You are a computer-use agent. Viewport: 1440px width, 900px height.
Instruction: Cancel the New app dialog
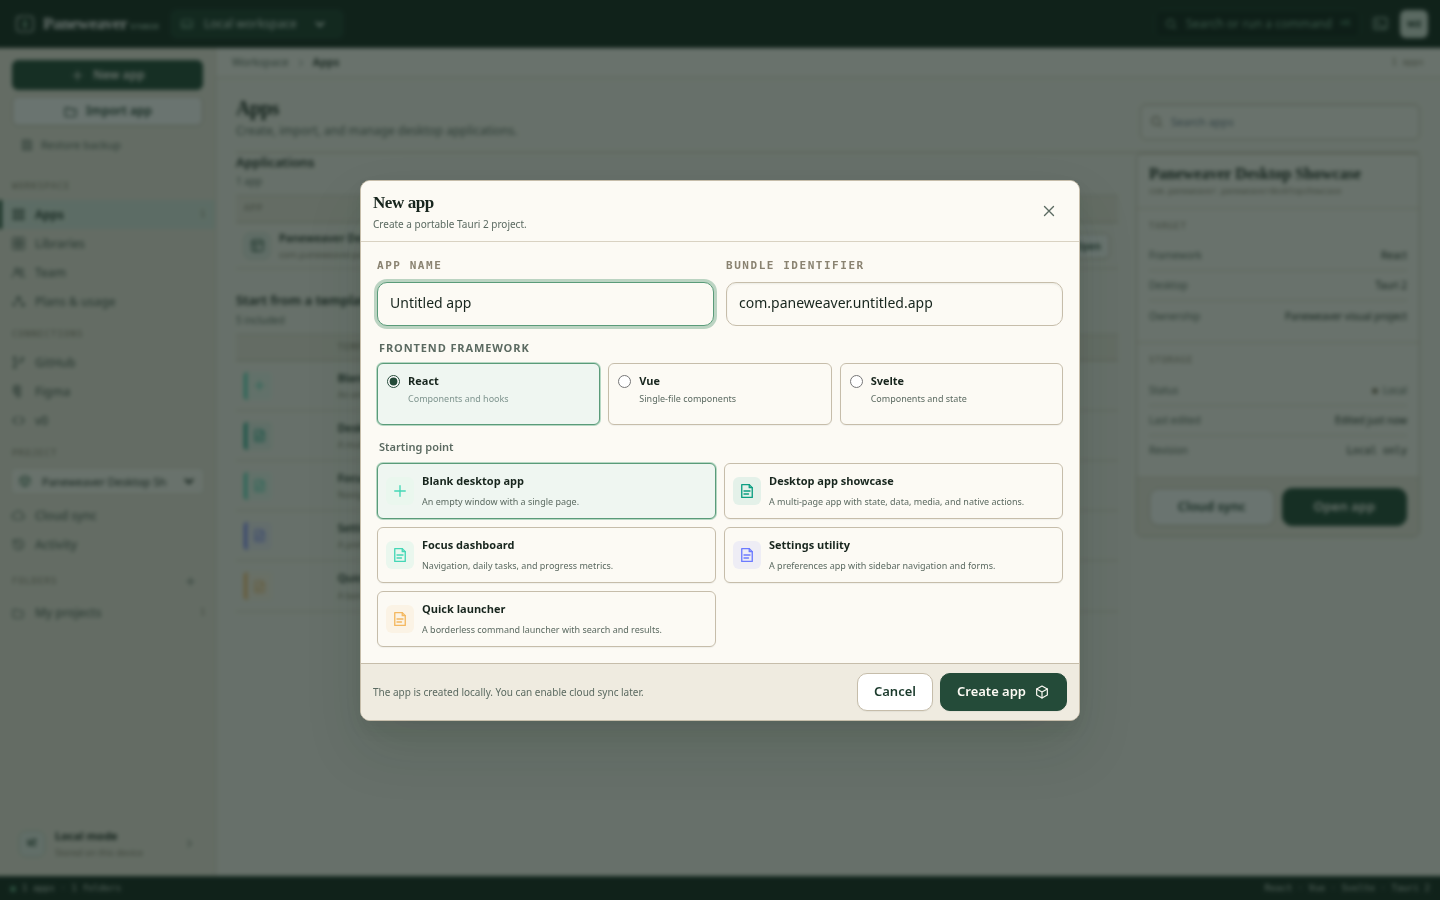(x=895, y=692)
